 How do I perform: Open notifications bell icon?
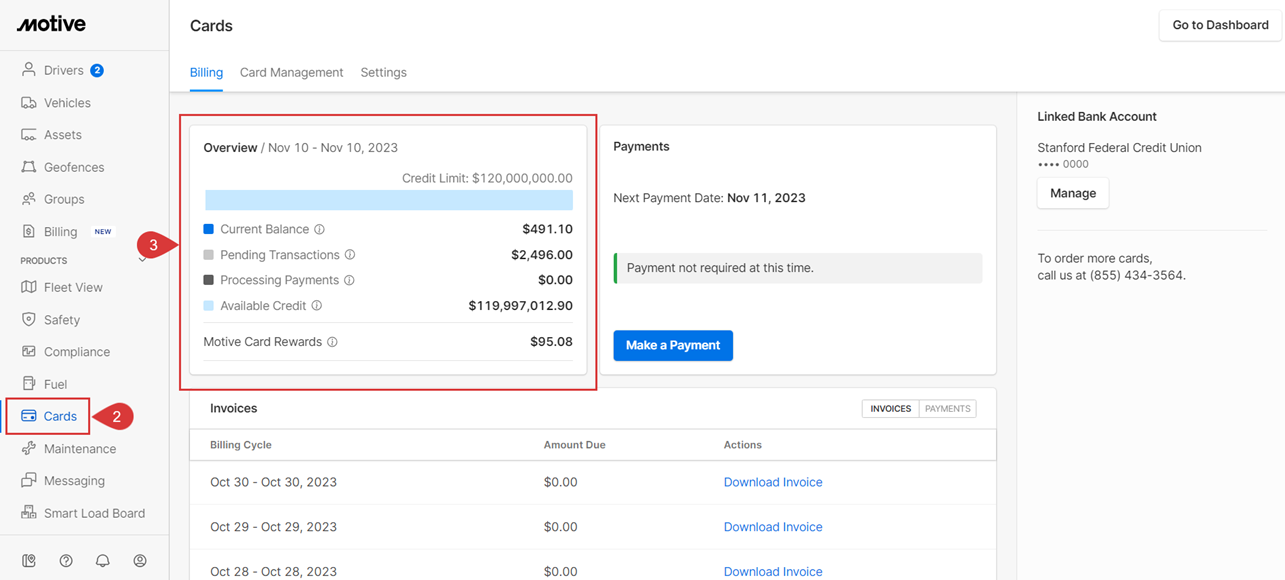[x=103, y=561]
